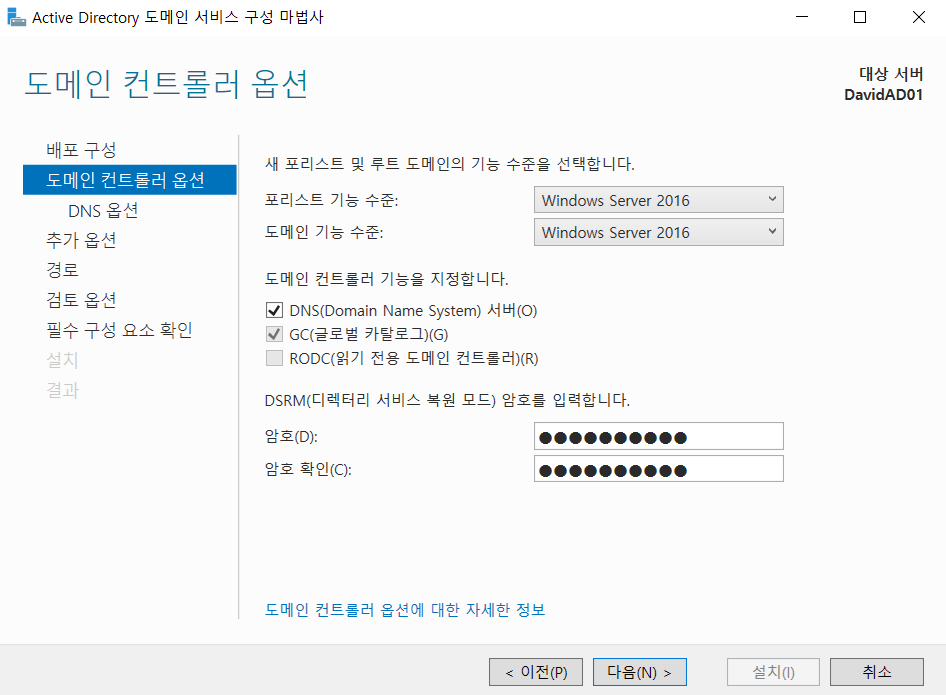Go to 필수 구성 요소 확인 step
Viewport: 946px width, 695px height.
coord(119,330)
